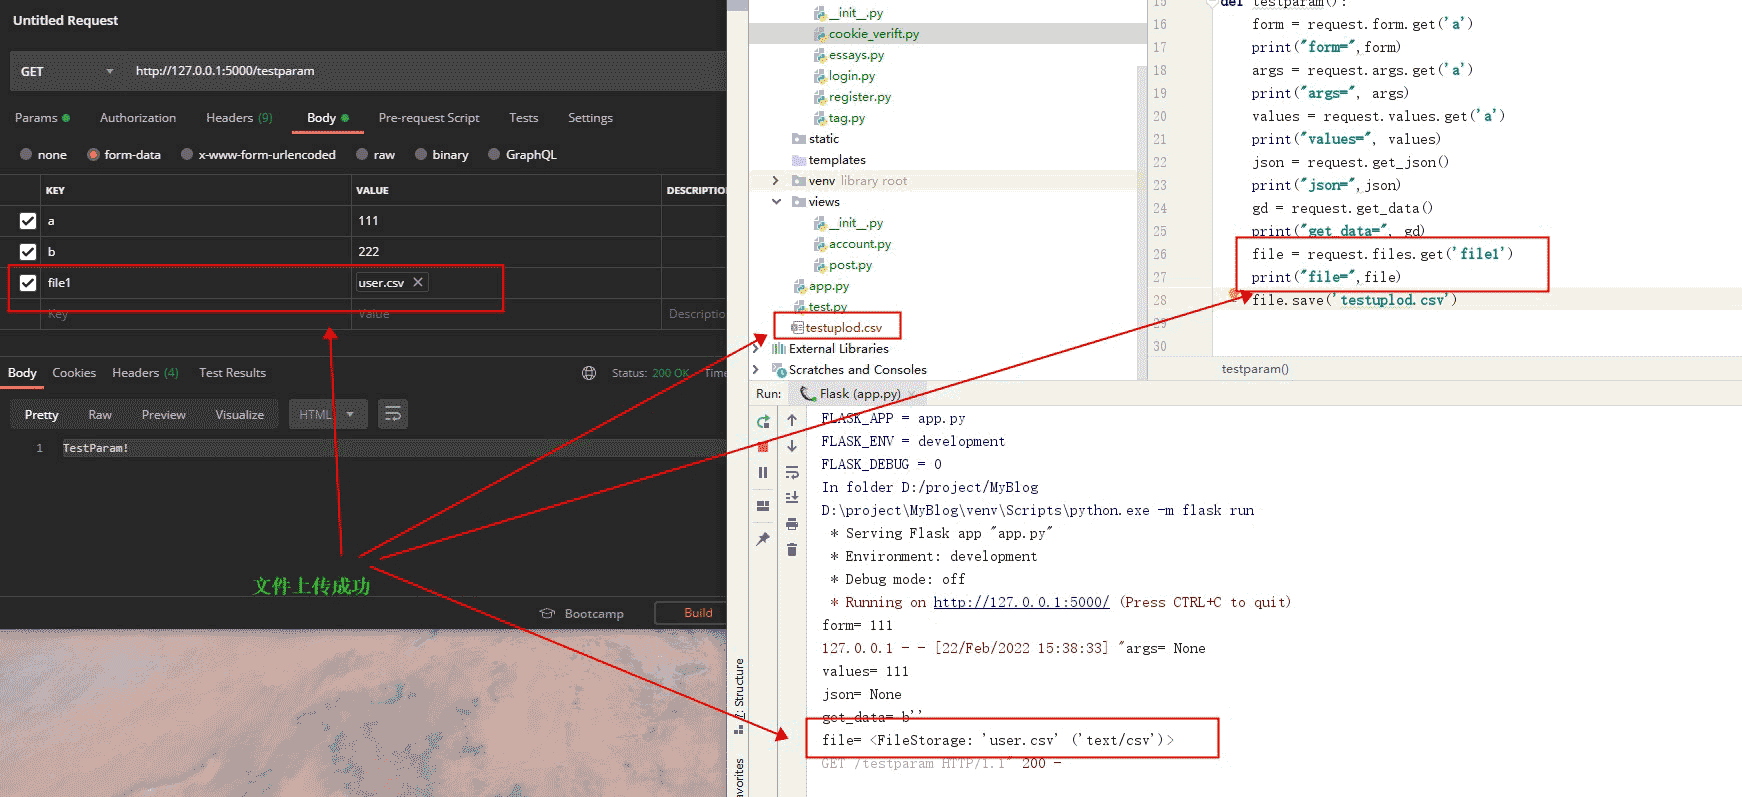Click the static folder icon
Image resolution: width=1742 pixels, height=797 pixels.
coord(799,139)
